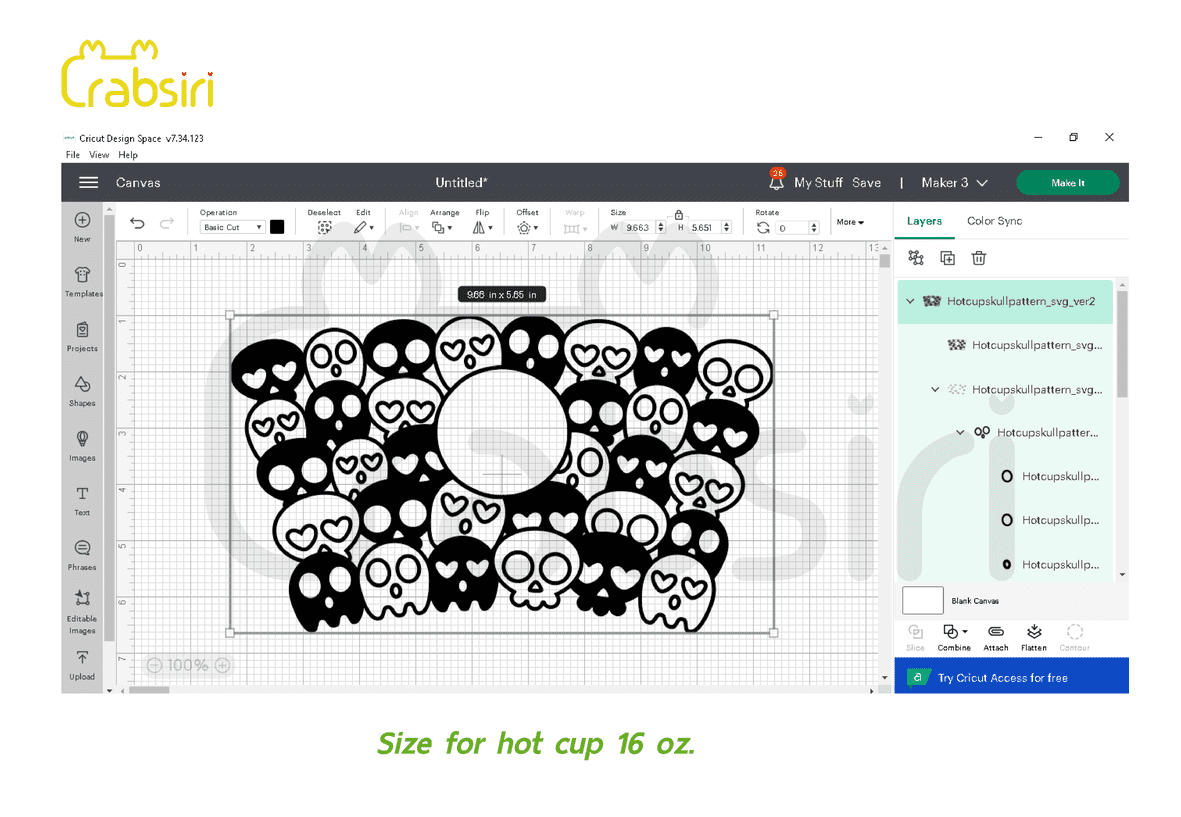Delete the layer with the trash icon
The image size is (1181, 817).
979,258
